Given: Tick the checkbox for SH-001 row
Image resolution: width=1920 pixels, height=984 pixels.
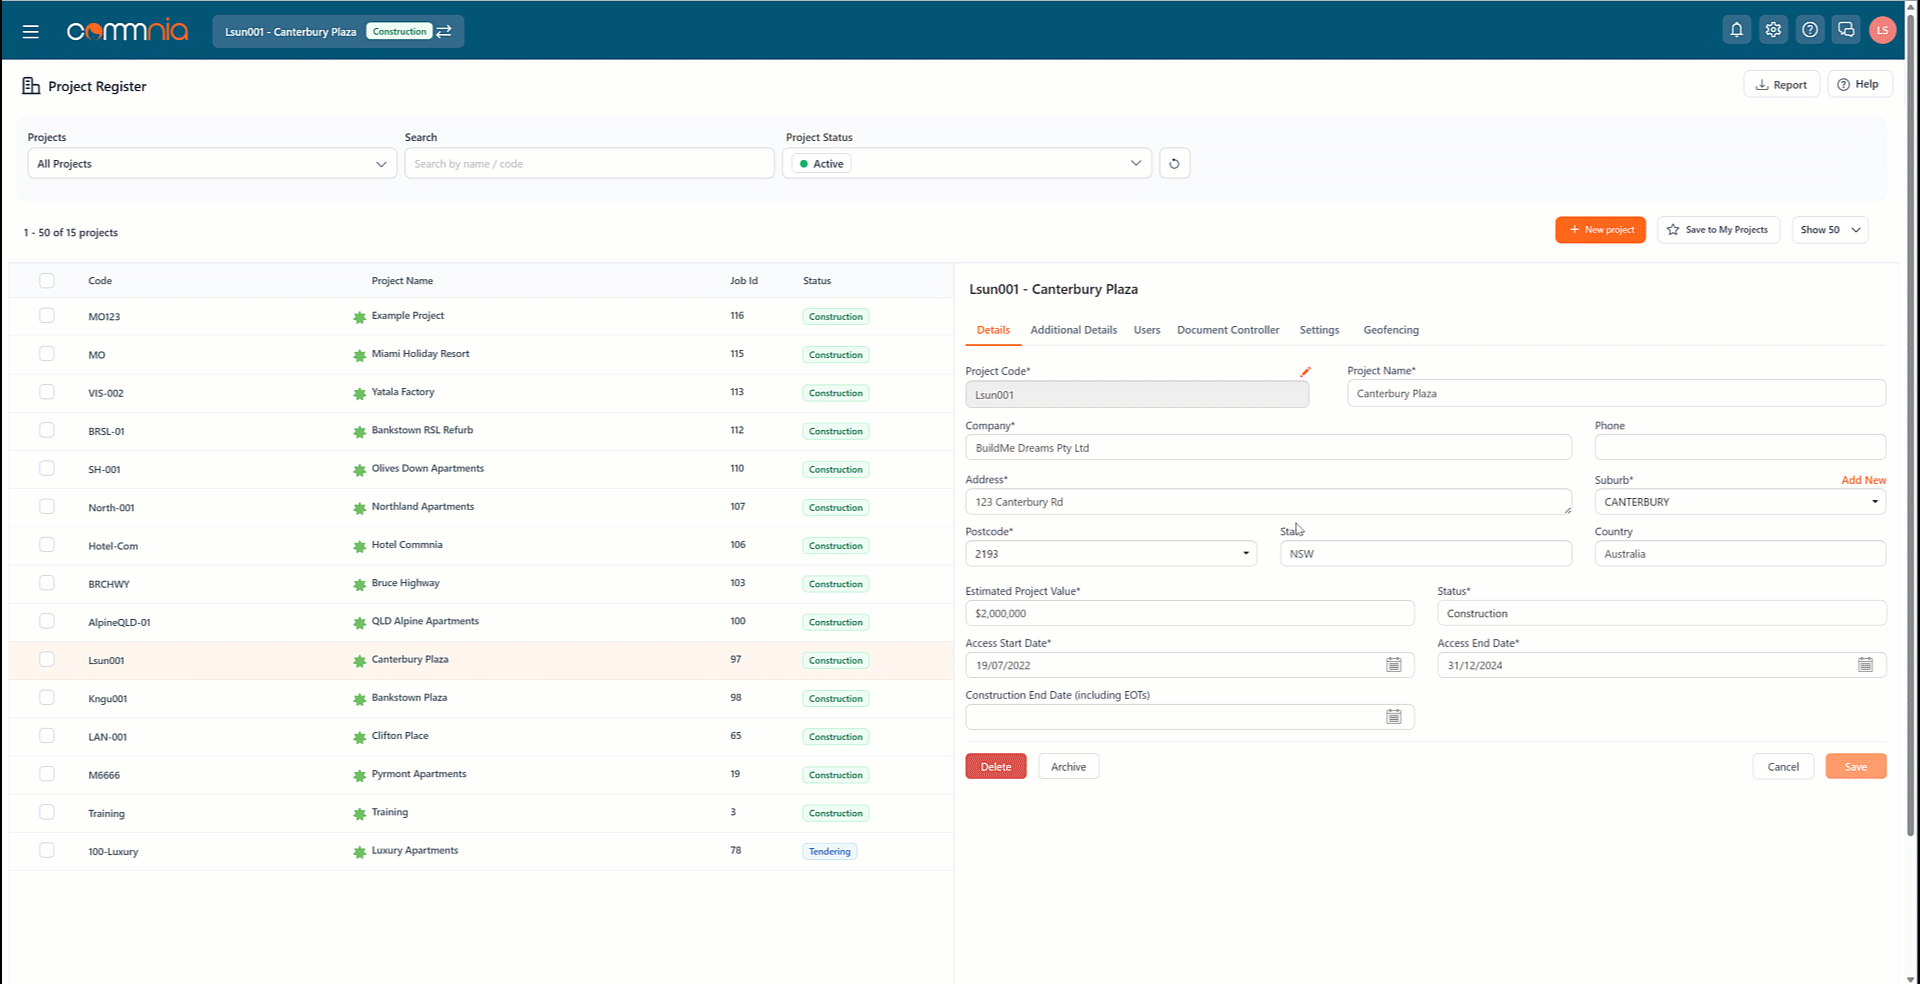Looking at the screenshot, I should 47,468.
